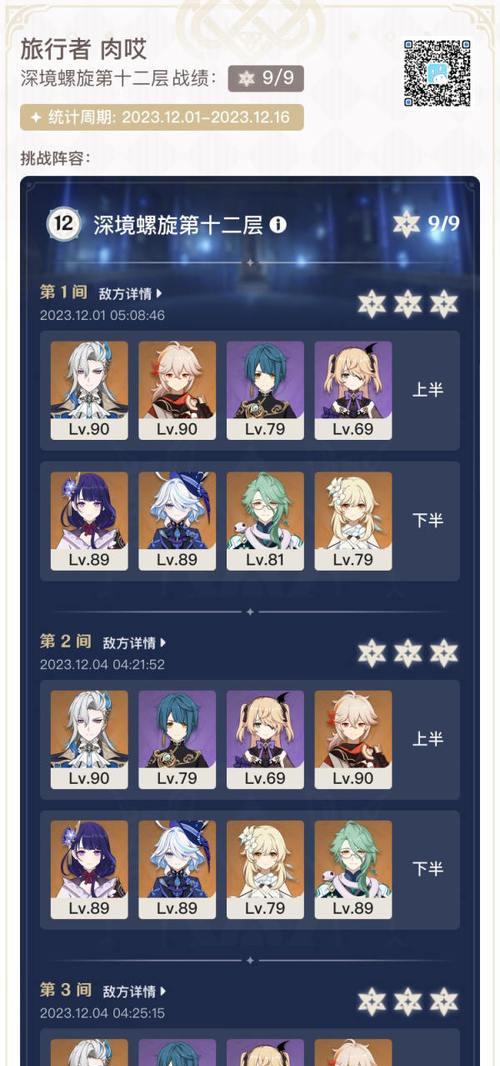Open Lv.81 green-haired character in chamber 1 下半
This screenshot has height=1066, width=500.
tap(265, 521)
